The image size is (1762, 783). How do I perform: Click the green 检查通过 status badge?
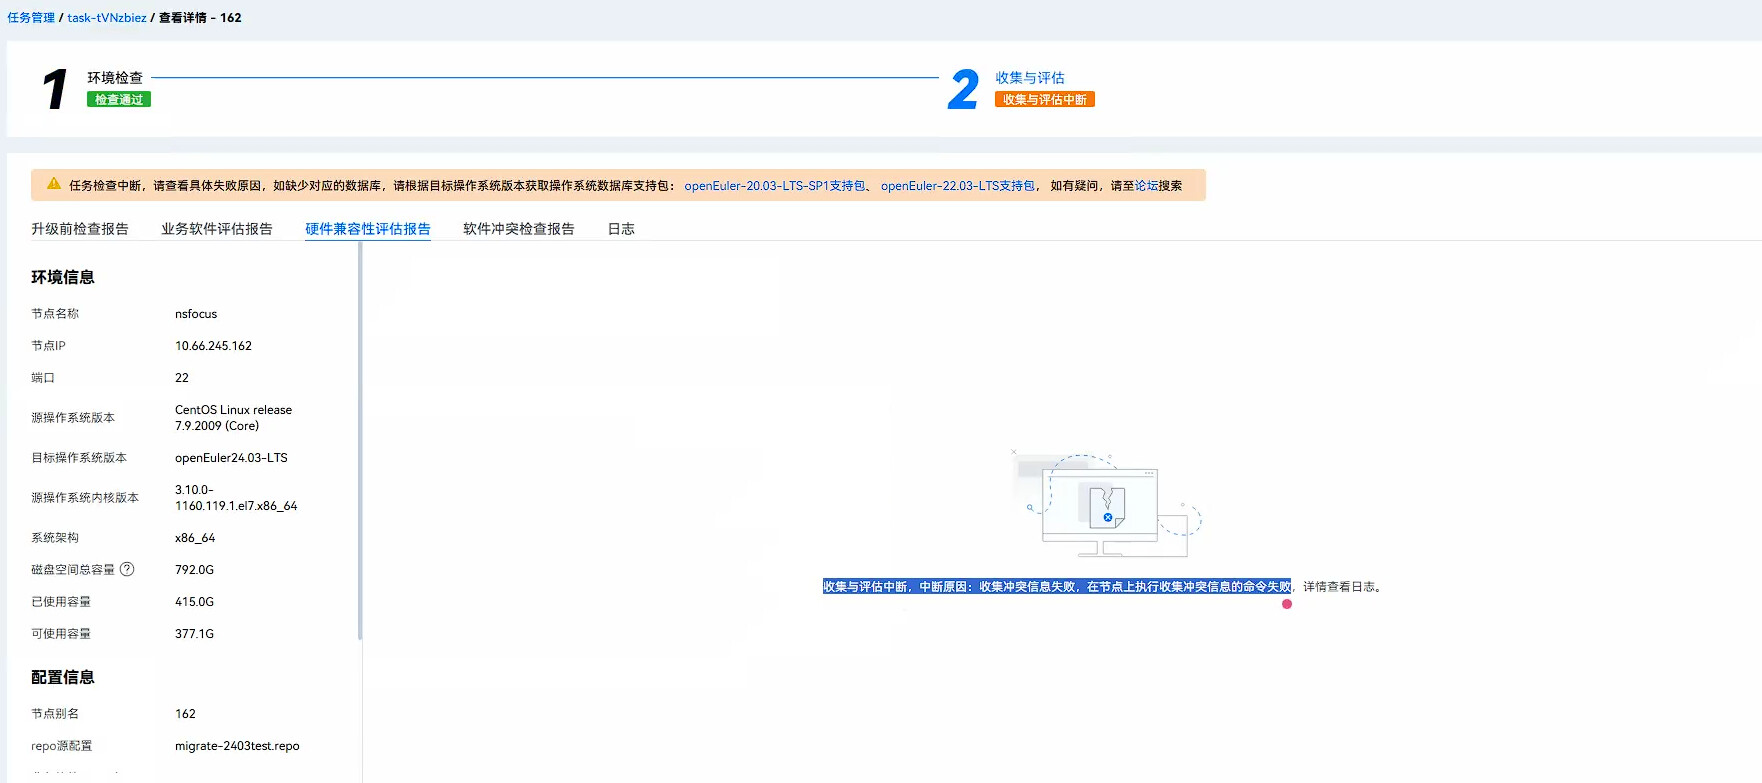(x=118, y=100)
